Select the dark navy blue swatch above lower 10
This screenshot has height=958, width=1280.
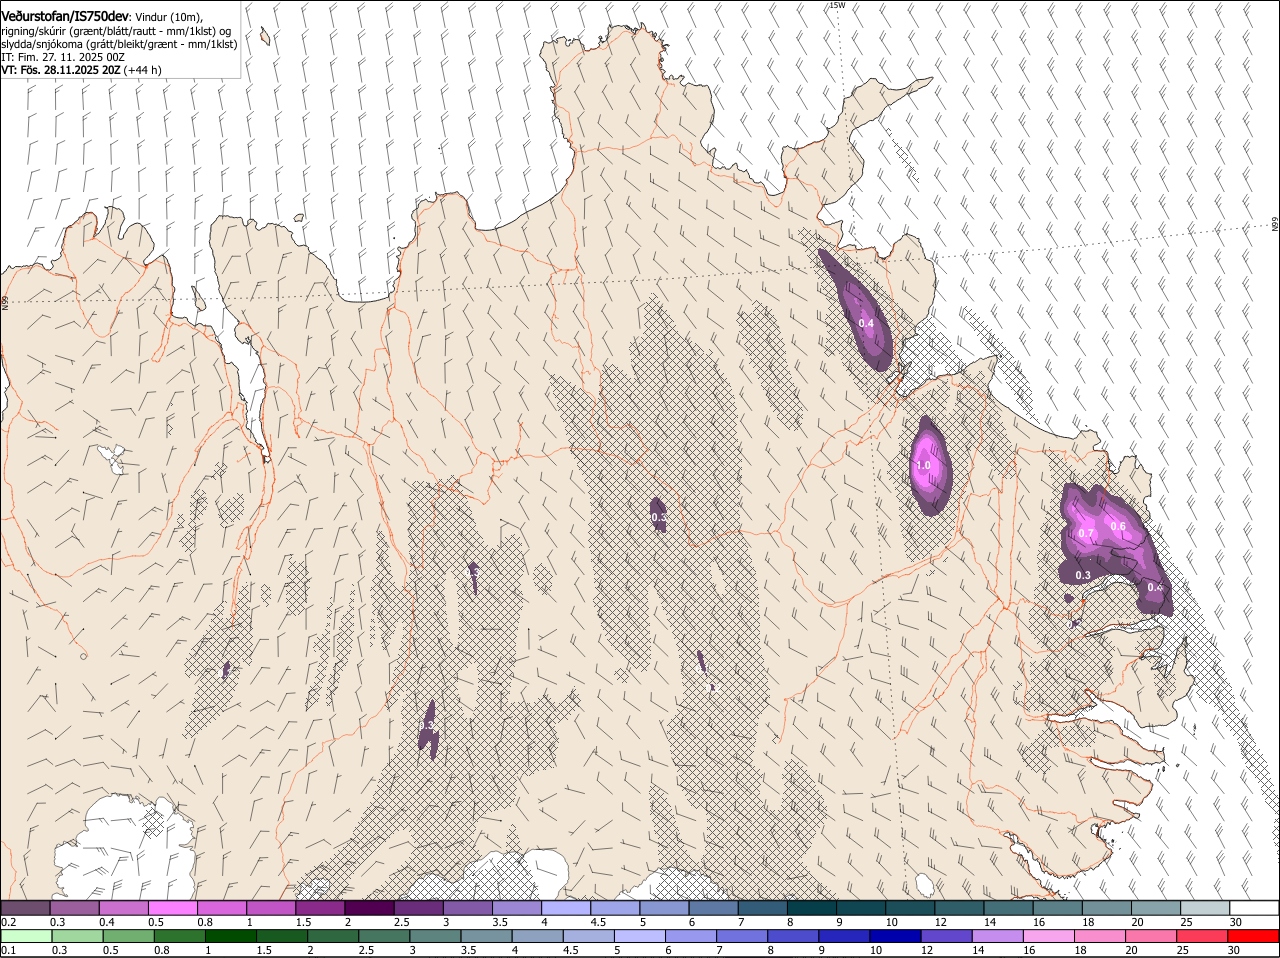click(x=895, y=936)
